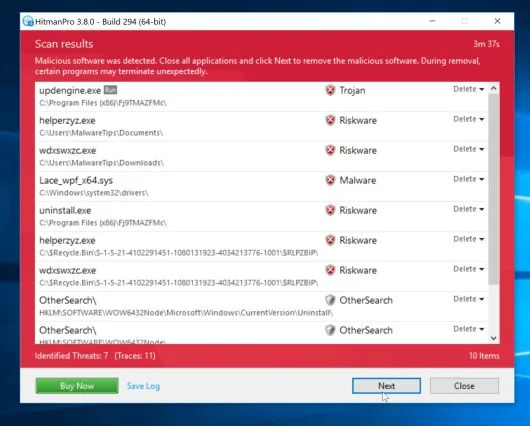Image resolution: width=530 pixels, height=426 pixels.
Task: Open Delete dropdown for Recycle.Bin helperzyz.exe
Action: tap(468, 239)
